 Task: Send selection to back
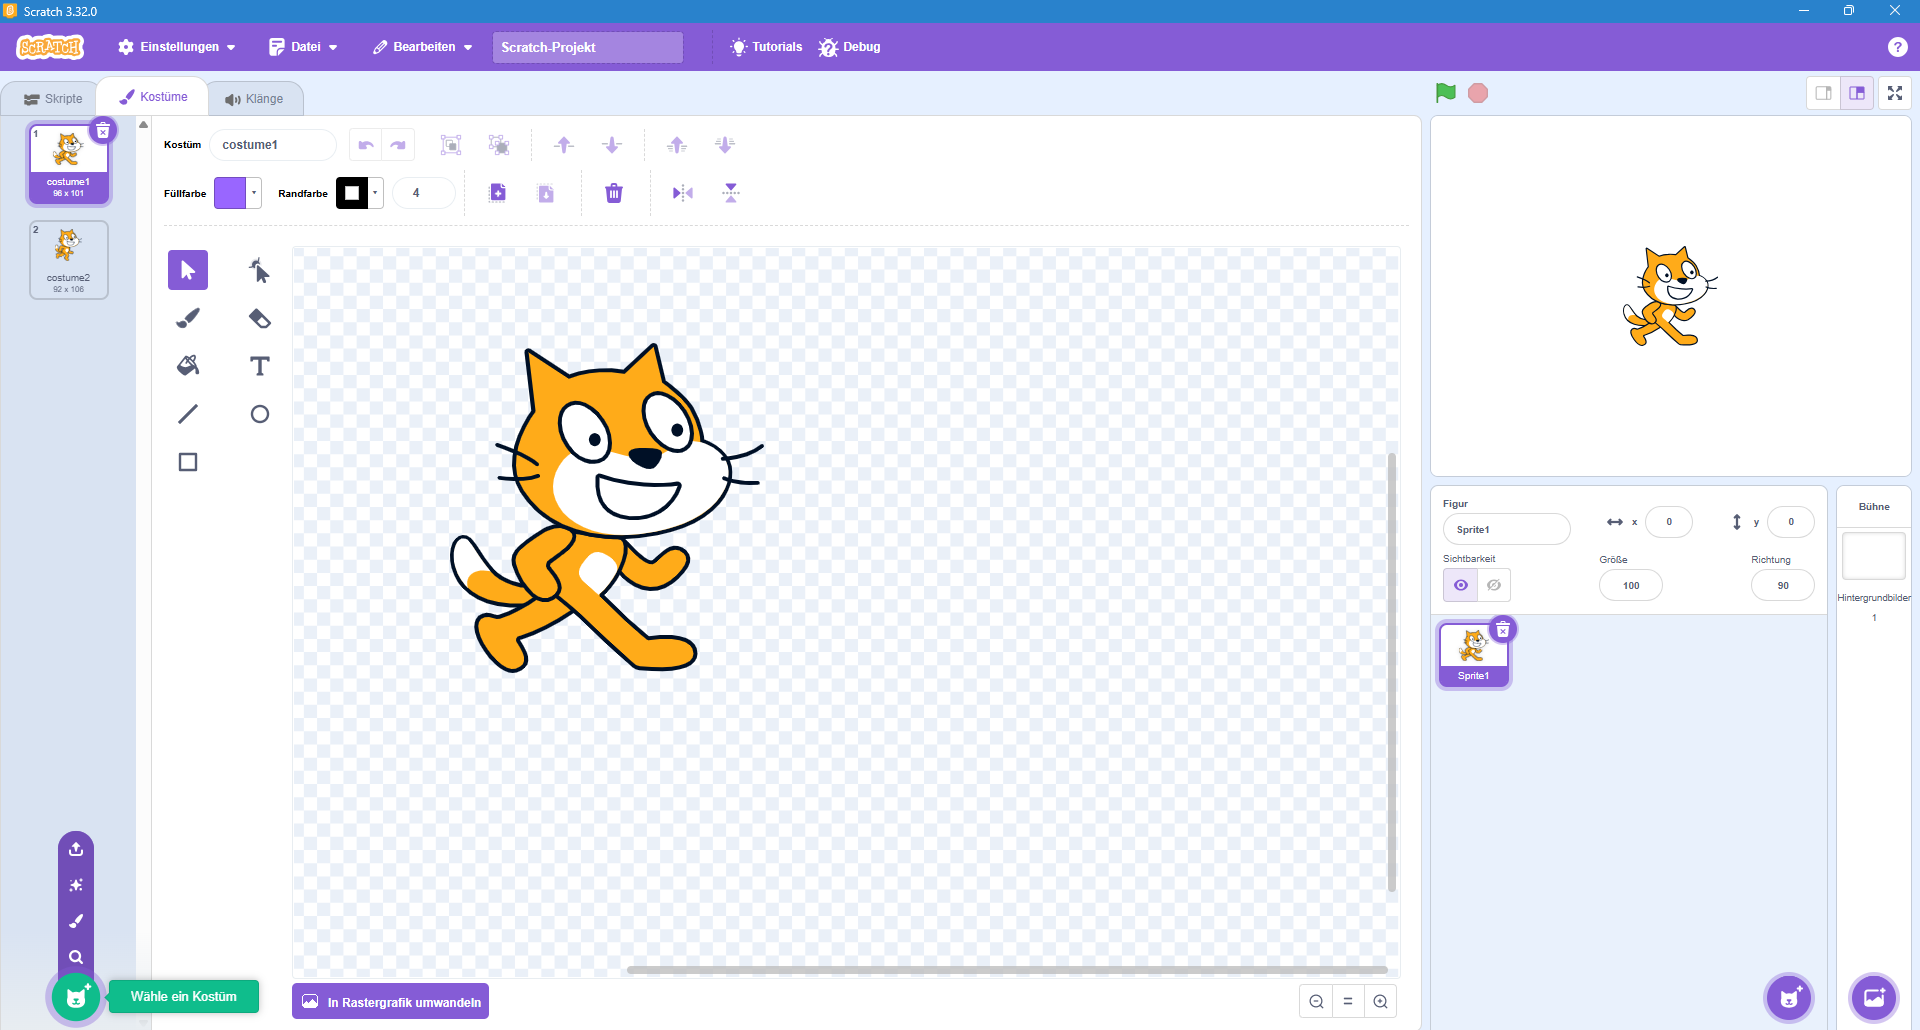[x=725, y=145]
